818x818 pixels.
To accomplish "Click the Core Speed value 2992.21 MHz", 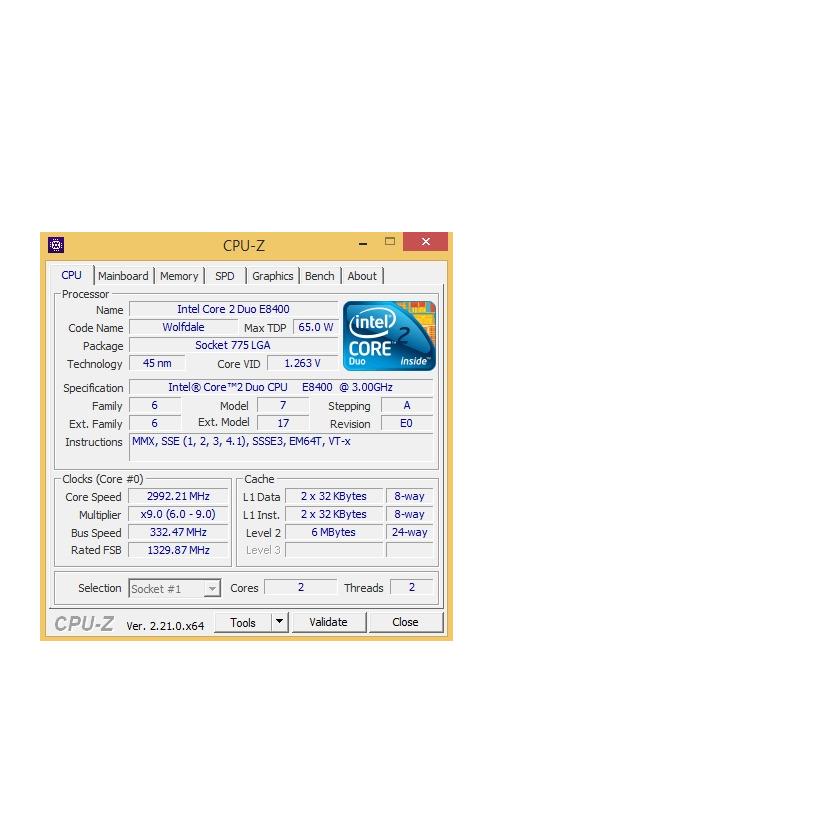I will point(178,496).
